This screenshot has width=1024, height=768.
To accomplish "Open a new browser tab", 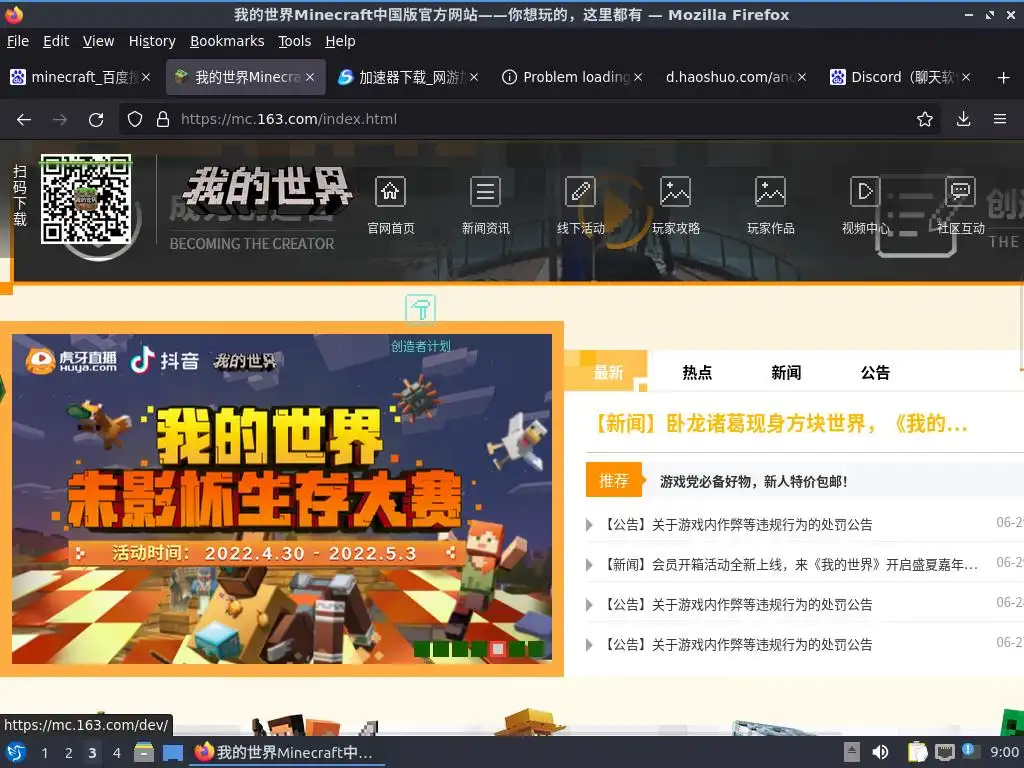I will tap(1004, 78).
